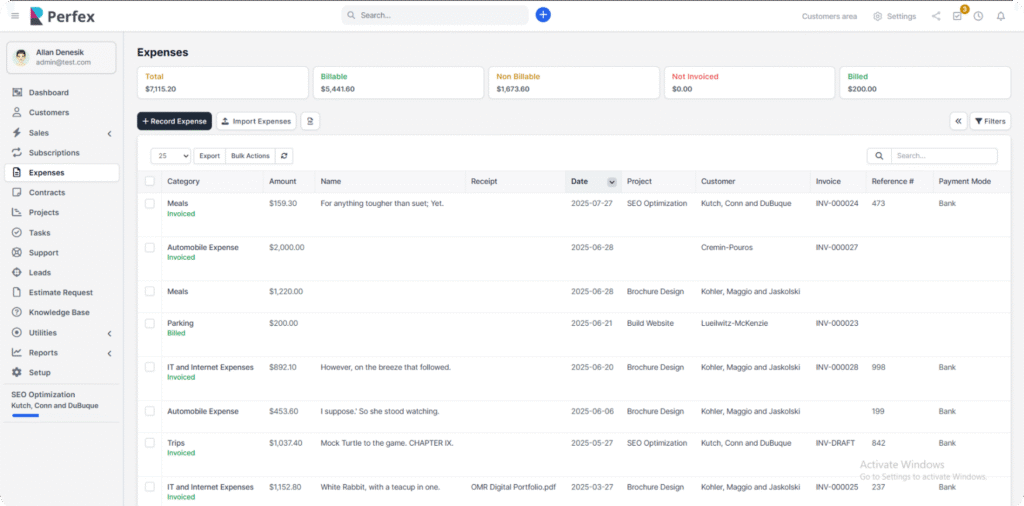Open the Expenses sidebar menu item
The image size is (1024, 506).
pyautogui.click(x=61, y=172)
